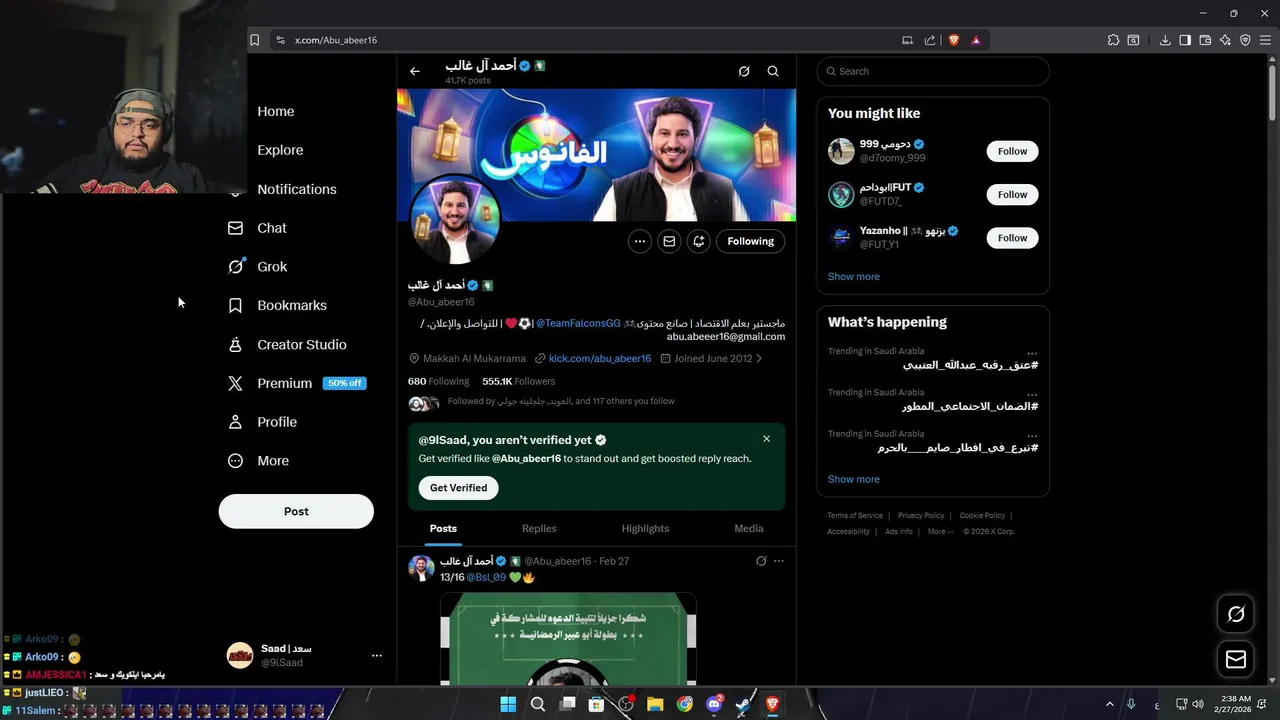
Task: Click the Following button on the profile
Action: [751, 241]
